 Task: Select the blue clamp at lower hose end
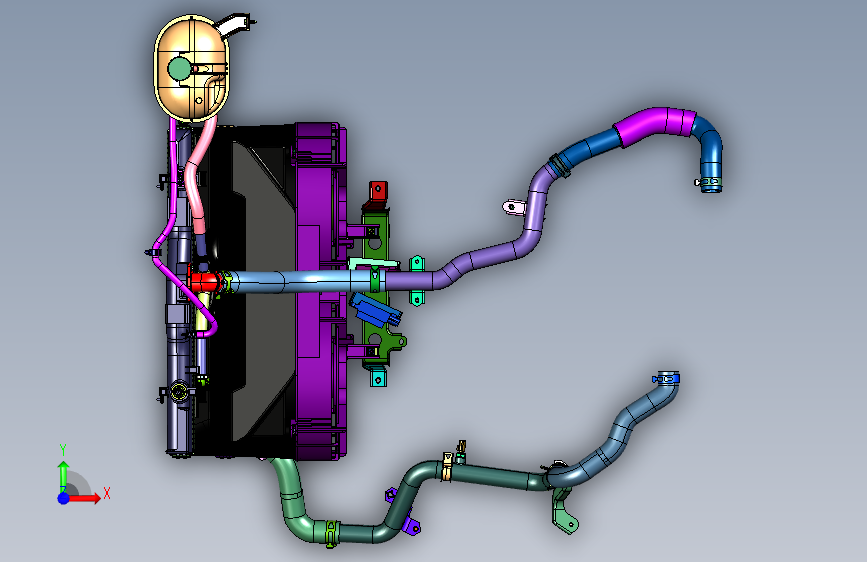click(666, 378)
